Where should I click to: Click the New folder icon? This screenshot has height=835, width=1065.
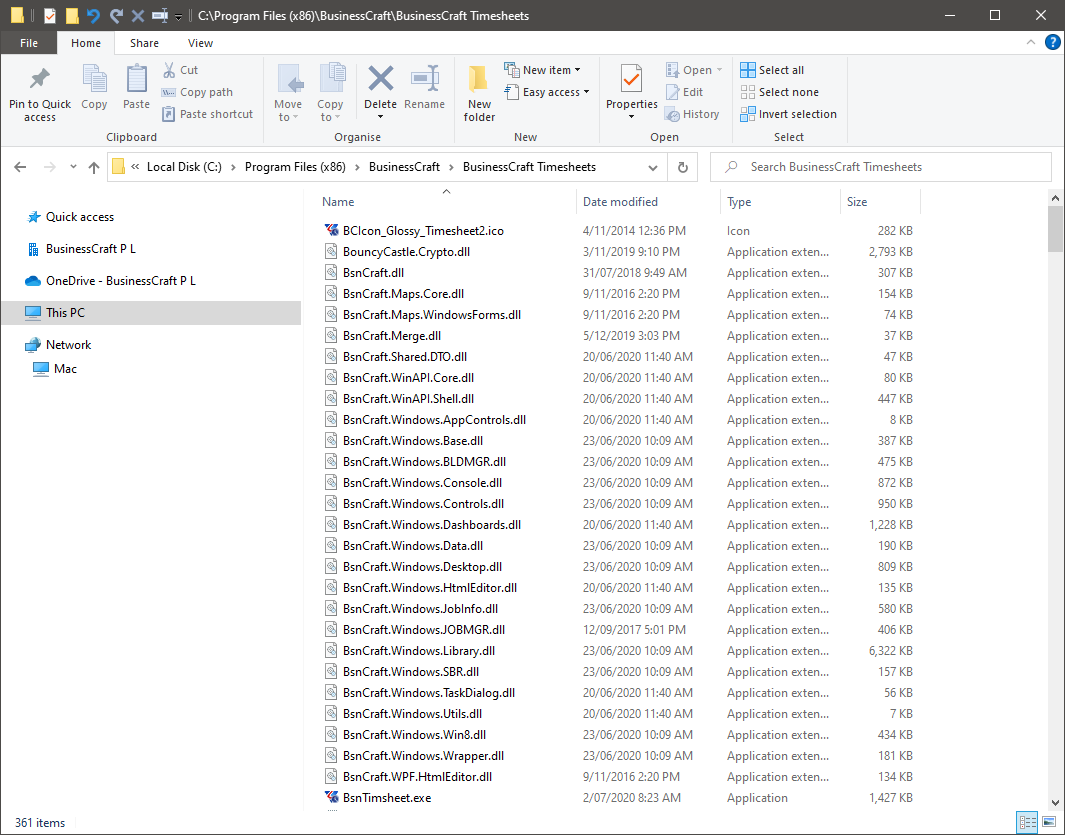coord(479,80)
